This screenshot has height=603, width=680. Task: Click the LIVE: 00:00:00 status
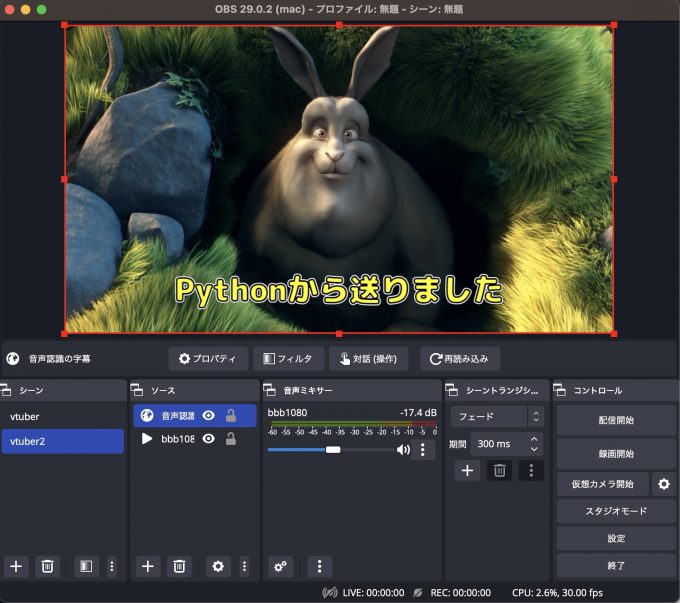pos(373,593)
